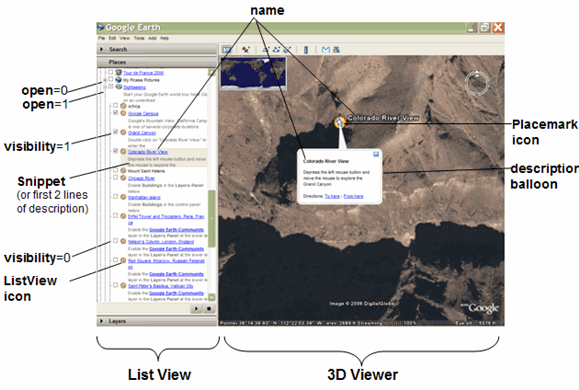Click the Play tour button
This screenshot has width=579, height=390.
point(196,309)
